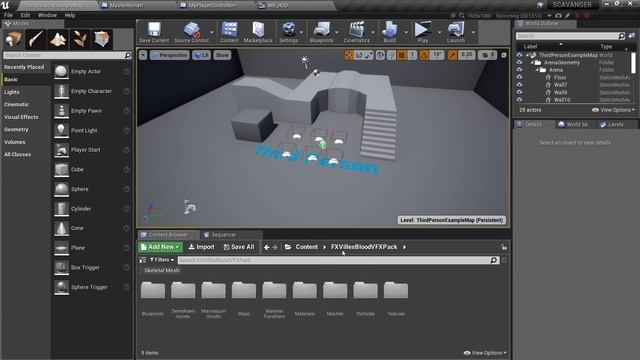Switch to the Sequencer tab
Image resolution: width=640 pixels, height=360 pixels.
click(x=223, y=235)
